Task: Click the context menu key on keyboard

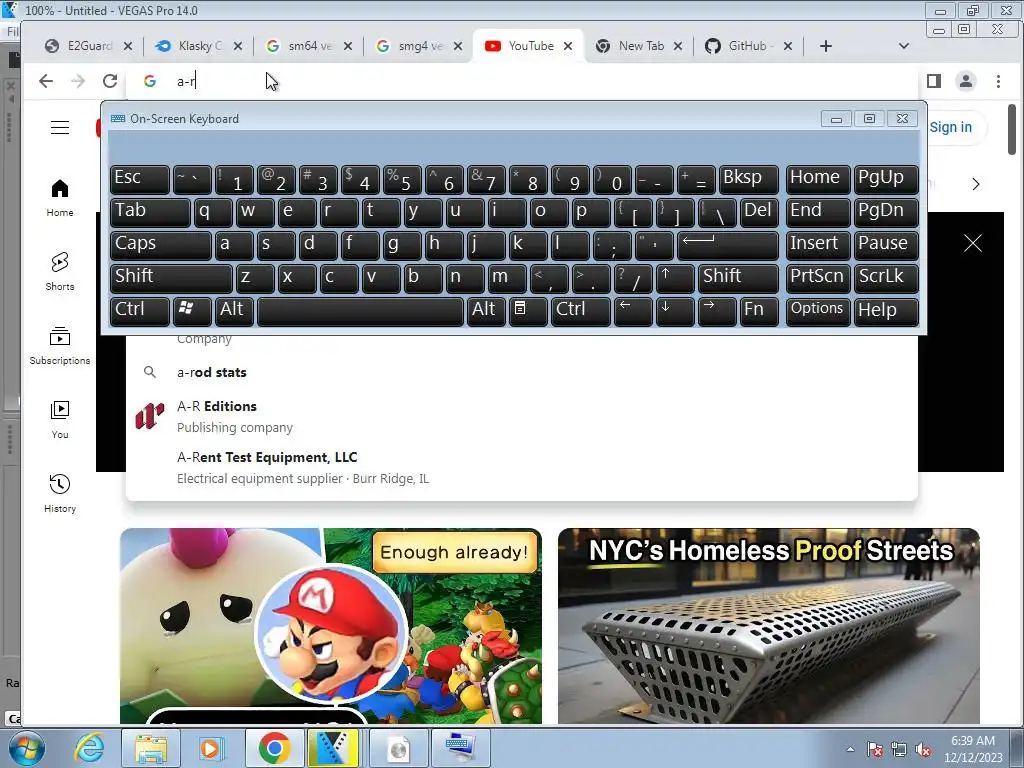Action: click(x=528, y=311)
